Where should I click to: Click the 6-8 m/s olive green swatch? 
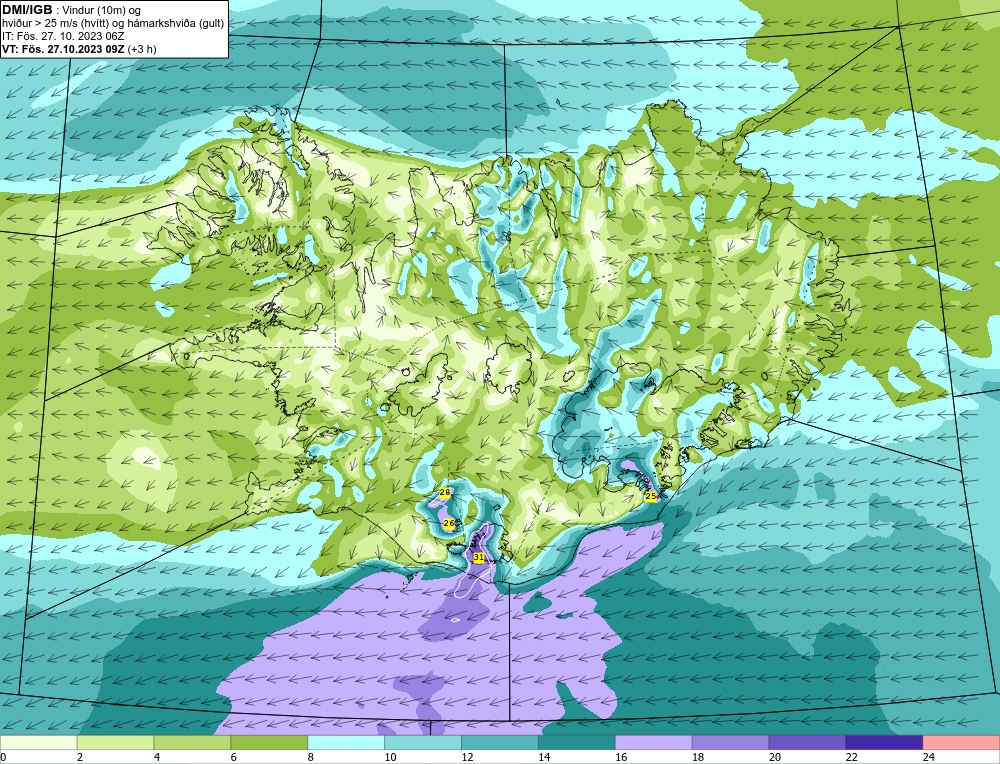click(269, 743)
